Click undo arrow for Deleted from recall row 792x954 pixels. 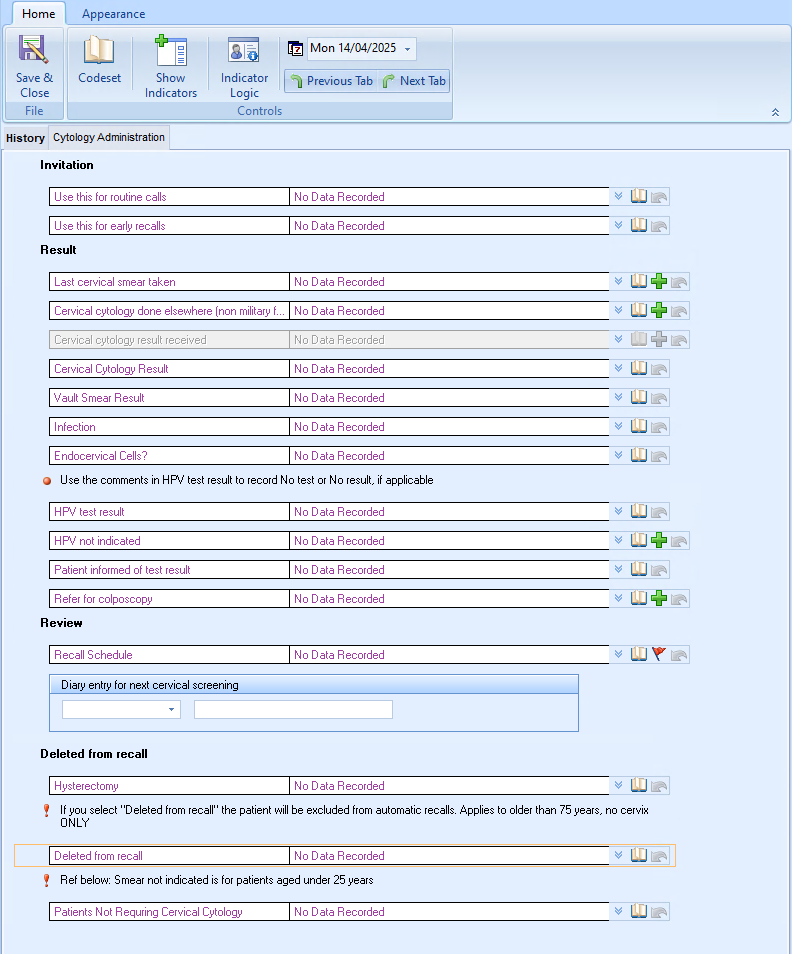pos(659,856)
